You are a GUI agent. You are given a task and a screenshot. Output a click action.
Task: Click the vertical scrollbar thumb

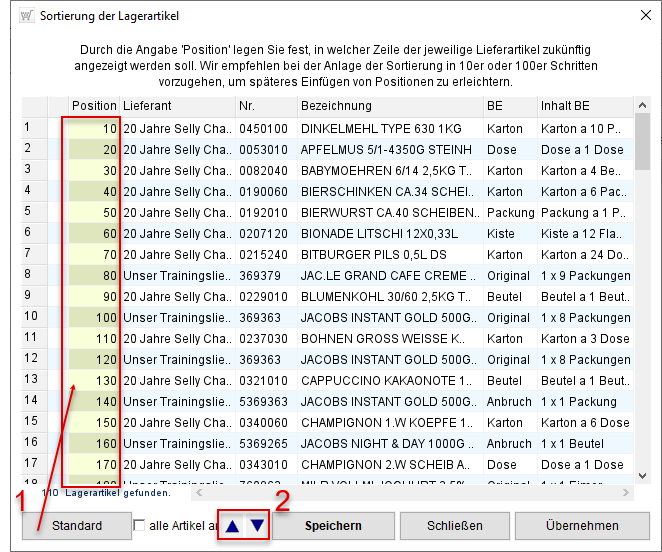[x=642, y=141]
